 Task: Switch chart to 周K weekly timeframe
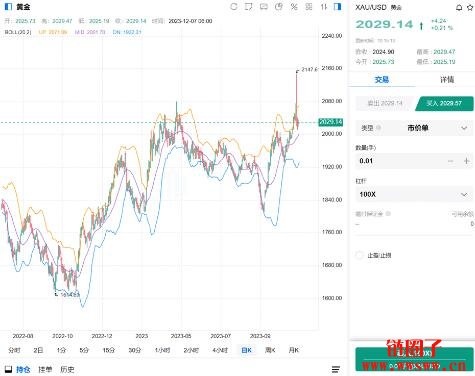(270, 350)
